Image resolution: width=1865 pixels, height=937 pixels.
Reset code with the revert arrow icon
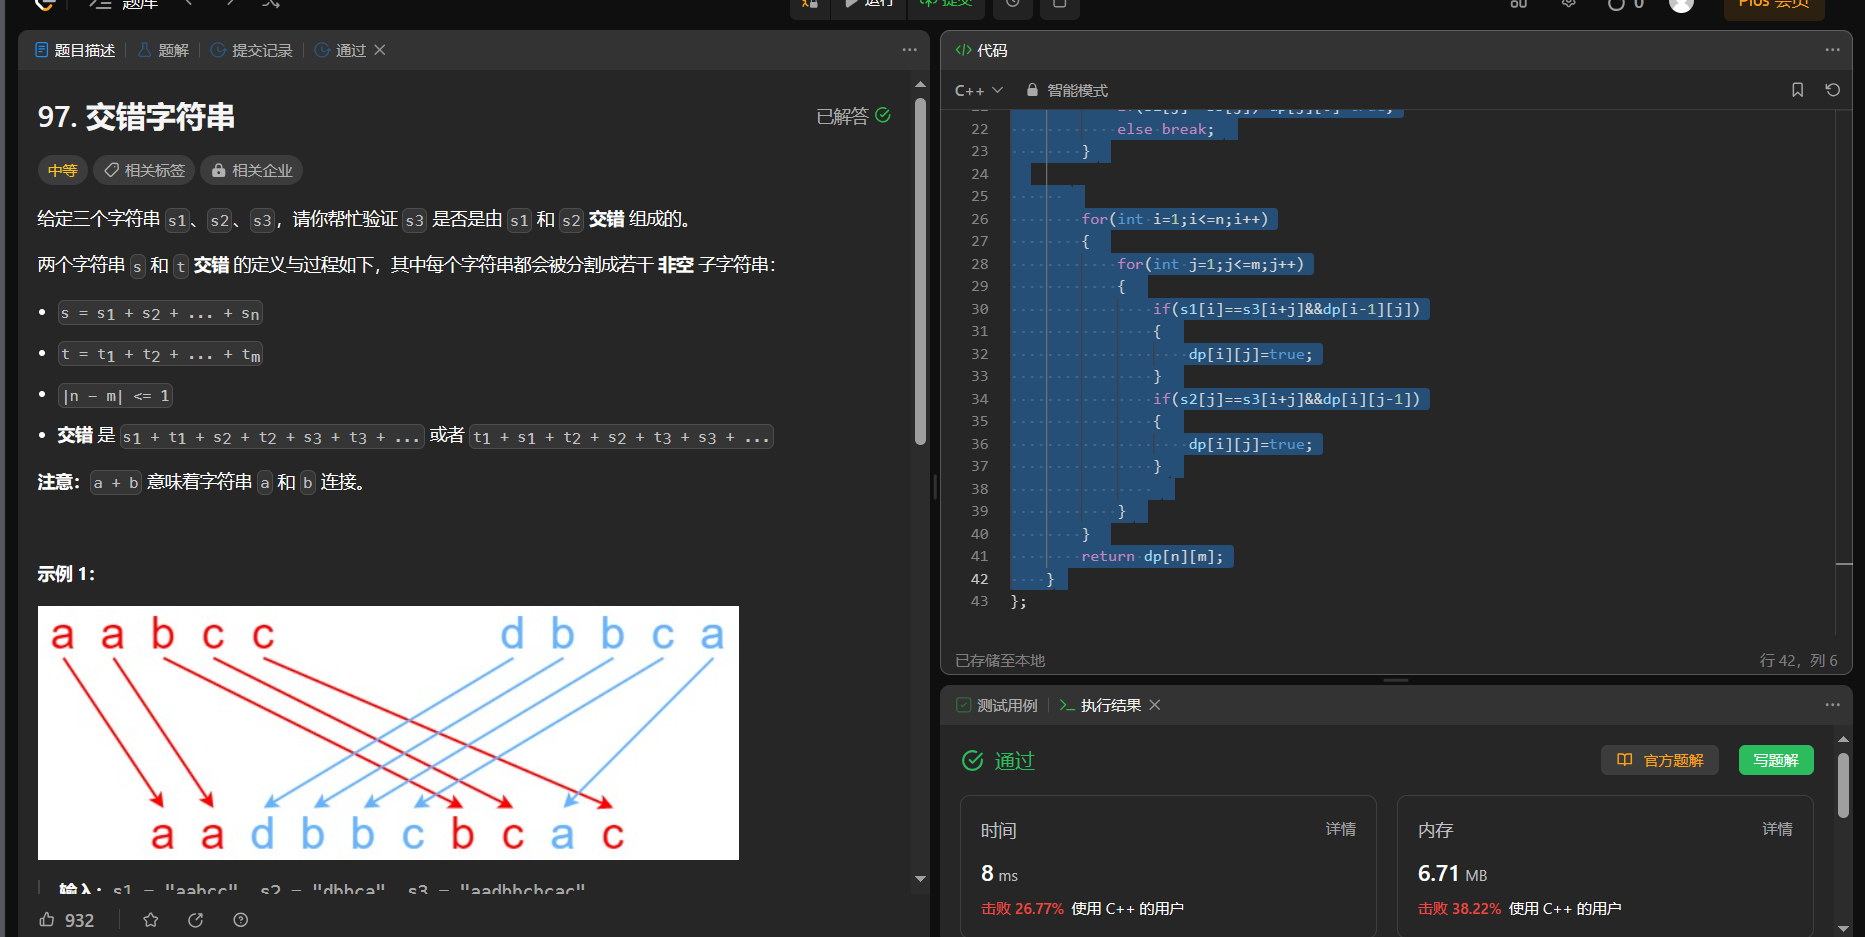[x=1832, y=90]
